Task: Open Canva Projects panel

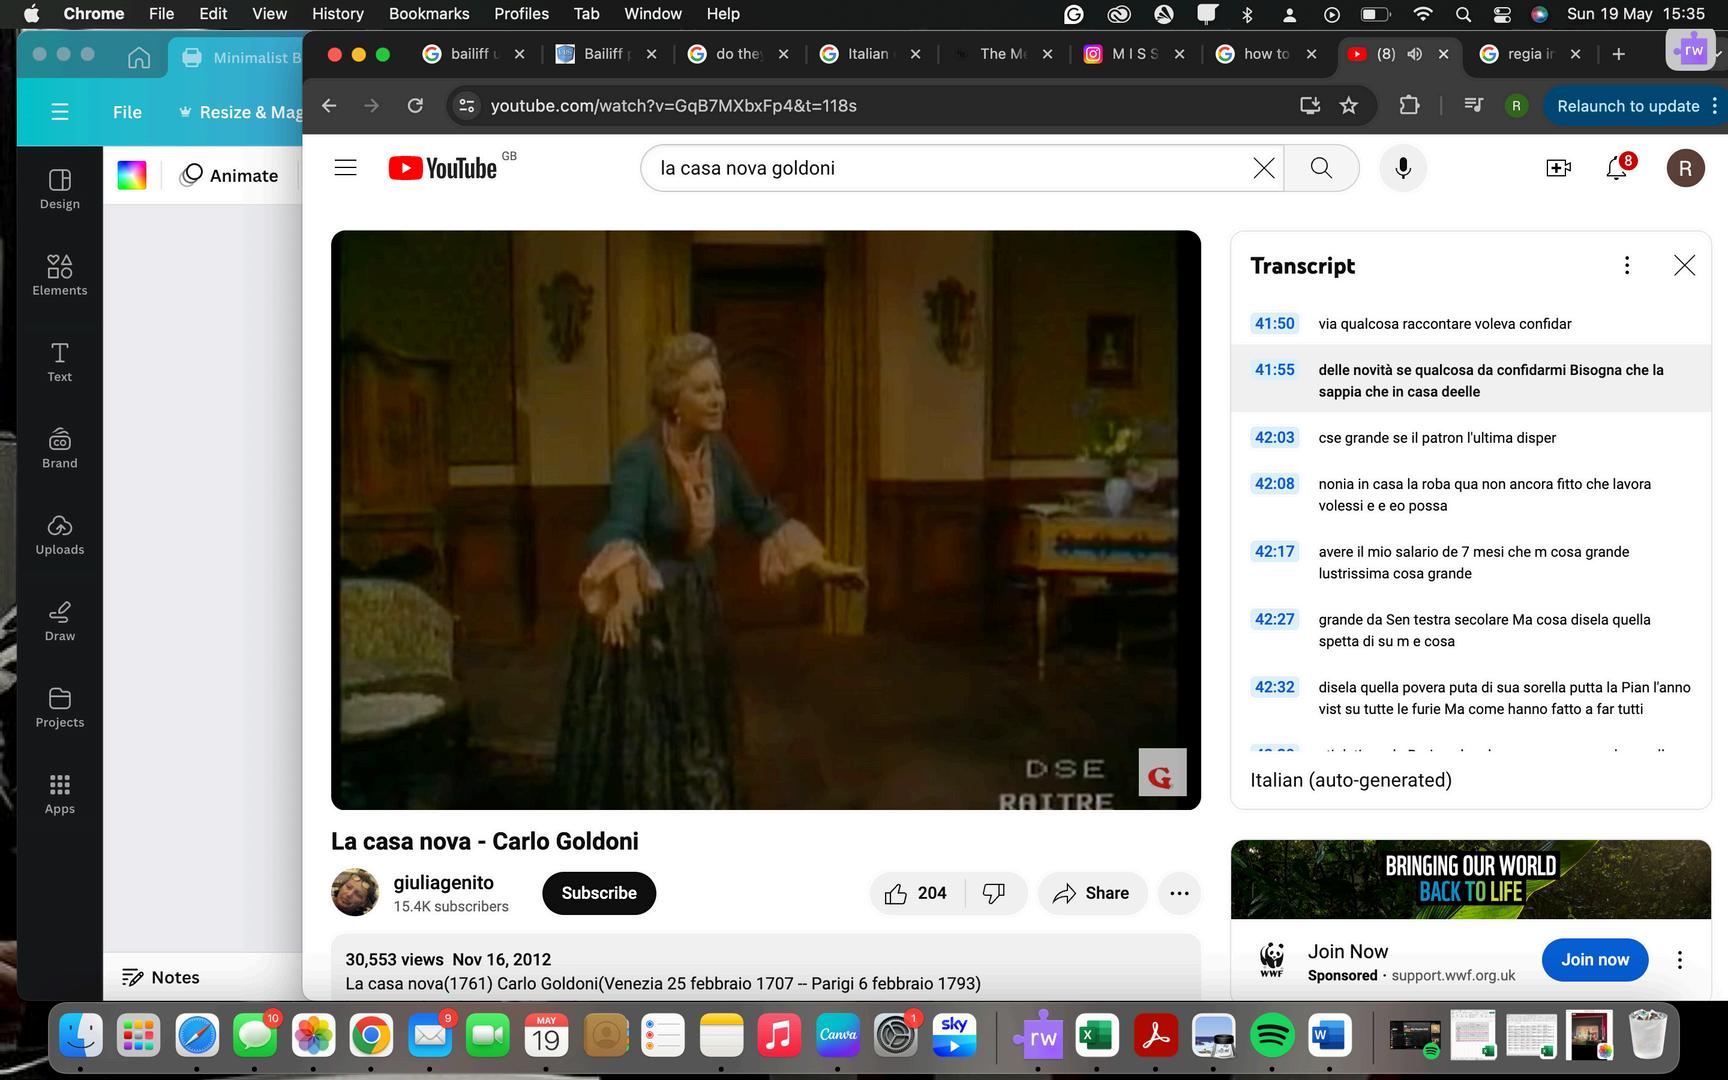Action: (x=60, y=708)
